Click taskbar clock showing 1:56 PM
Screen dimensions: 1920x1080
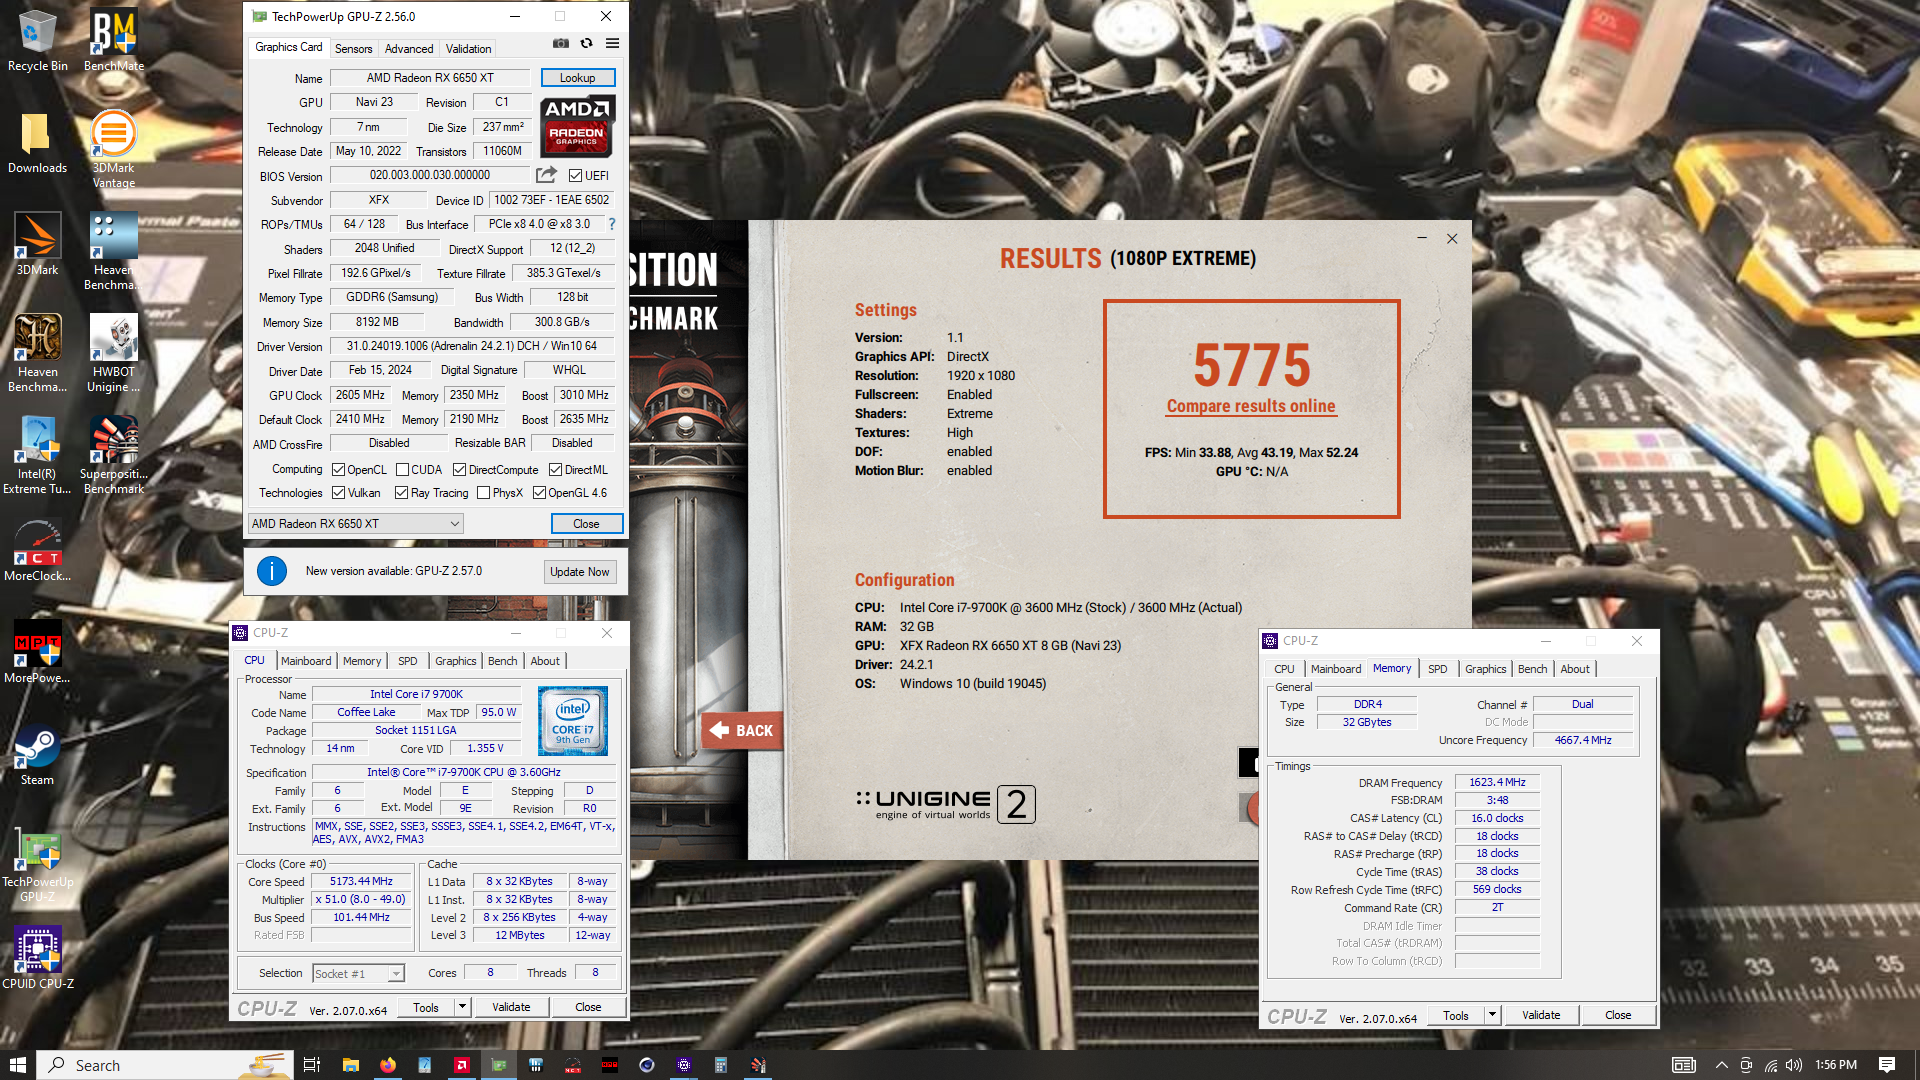[1836, 1065]
